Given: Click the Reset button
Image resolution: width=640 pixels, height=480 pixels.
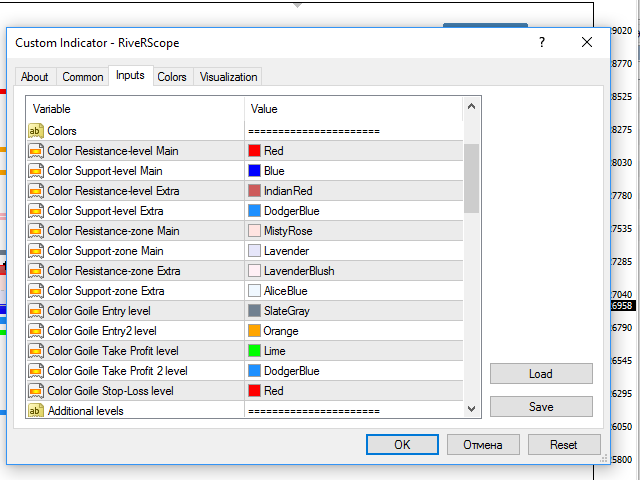Looking at the screenshot, I should coord(565,445).
